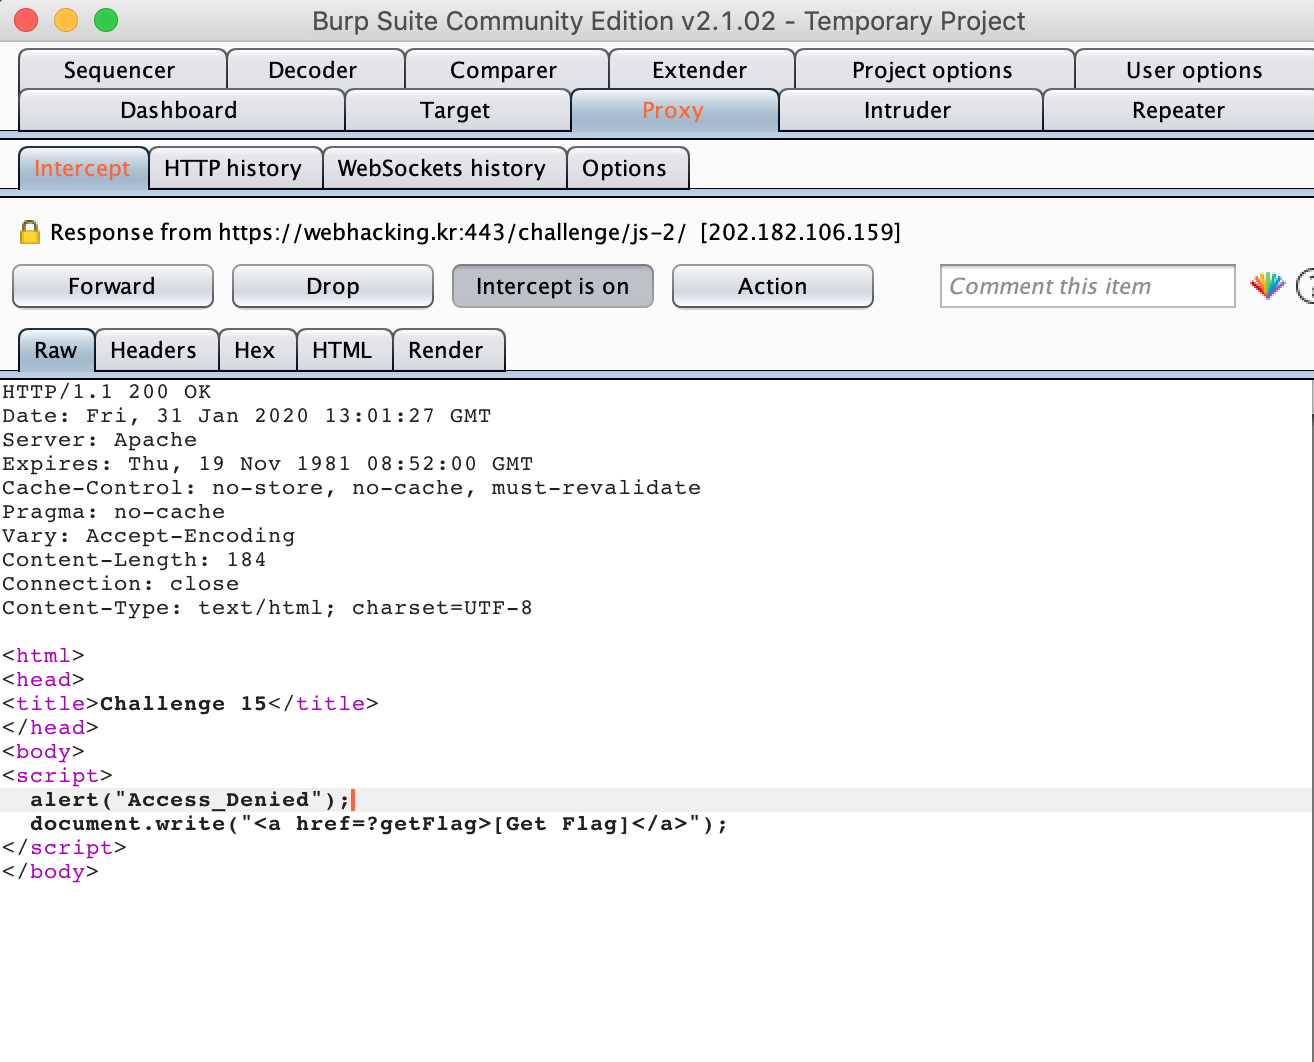Click the Connection: close line
The height and width of the screenshot is (1062, 1314).
coord(121,584)
